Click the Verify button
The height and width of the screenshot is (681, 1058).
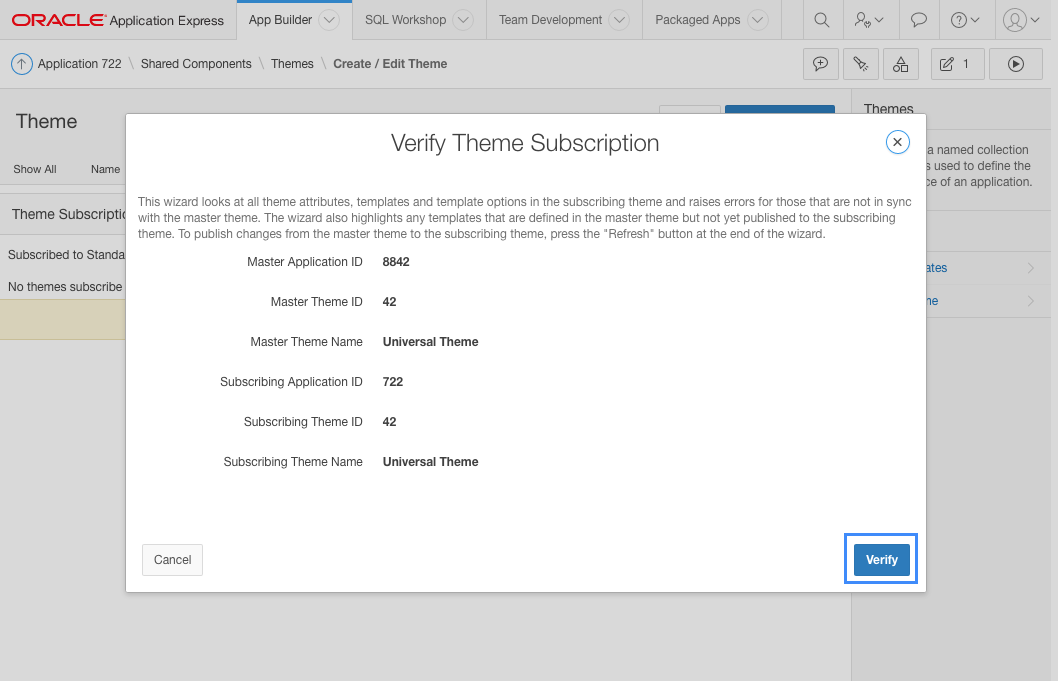(x=881, y=560)
